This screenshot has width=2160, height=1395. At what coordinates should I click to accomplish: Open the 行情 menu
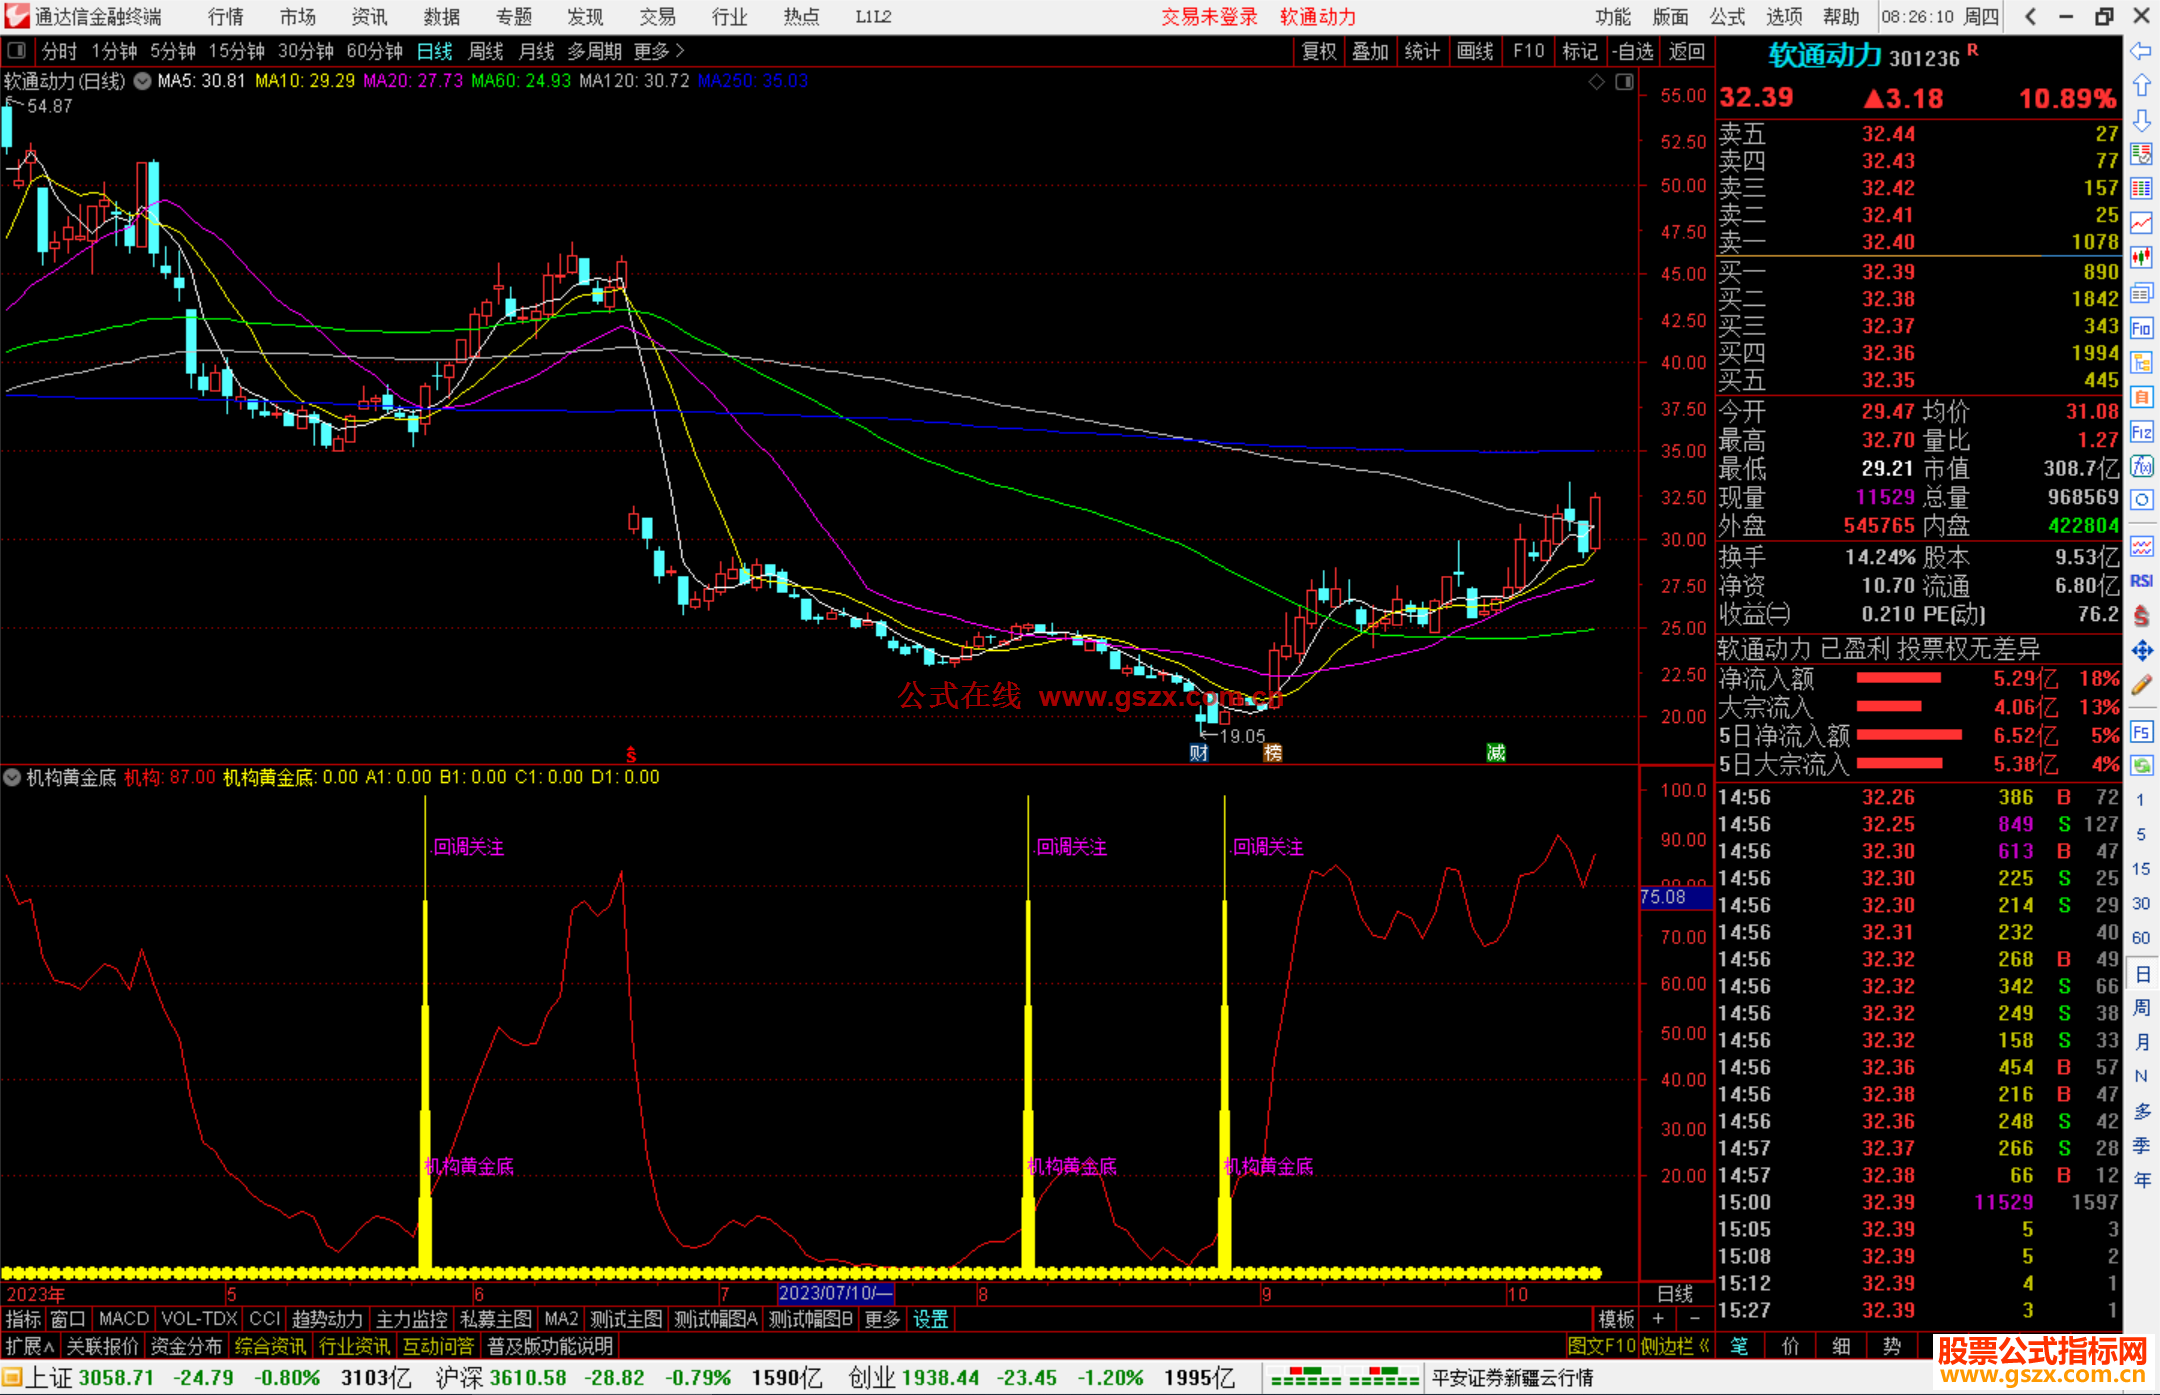[x=226, y=17]
